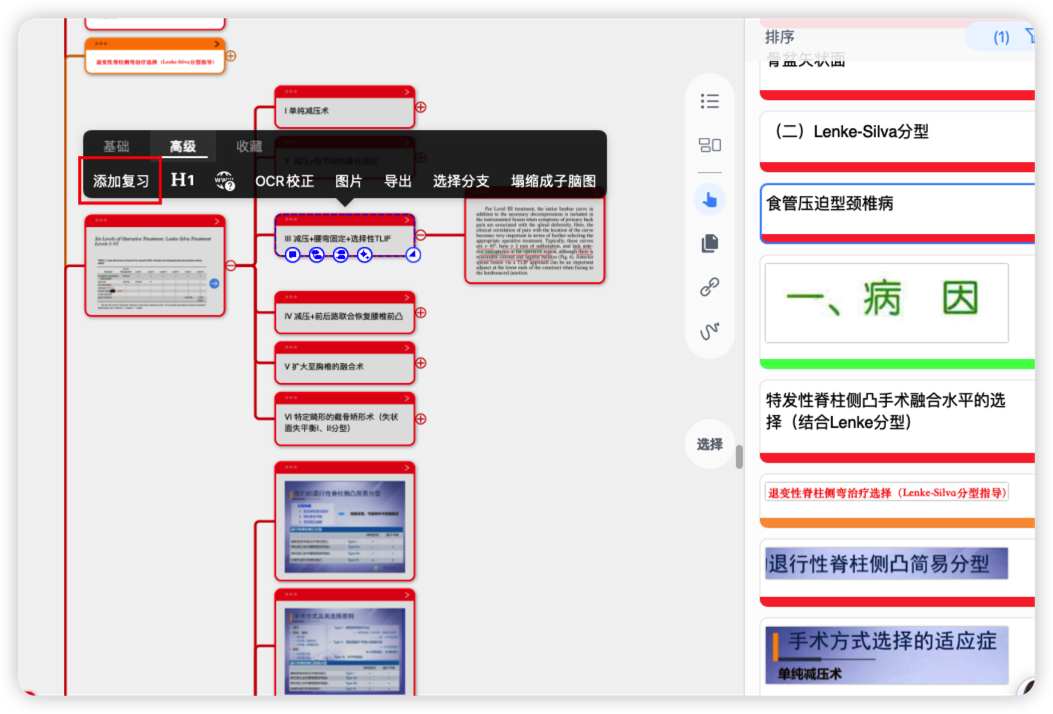1053x714 pixels.
Task: Select the freehand squiggle draw tool
Action: (x=710, y=331)
